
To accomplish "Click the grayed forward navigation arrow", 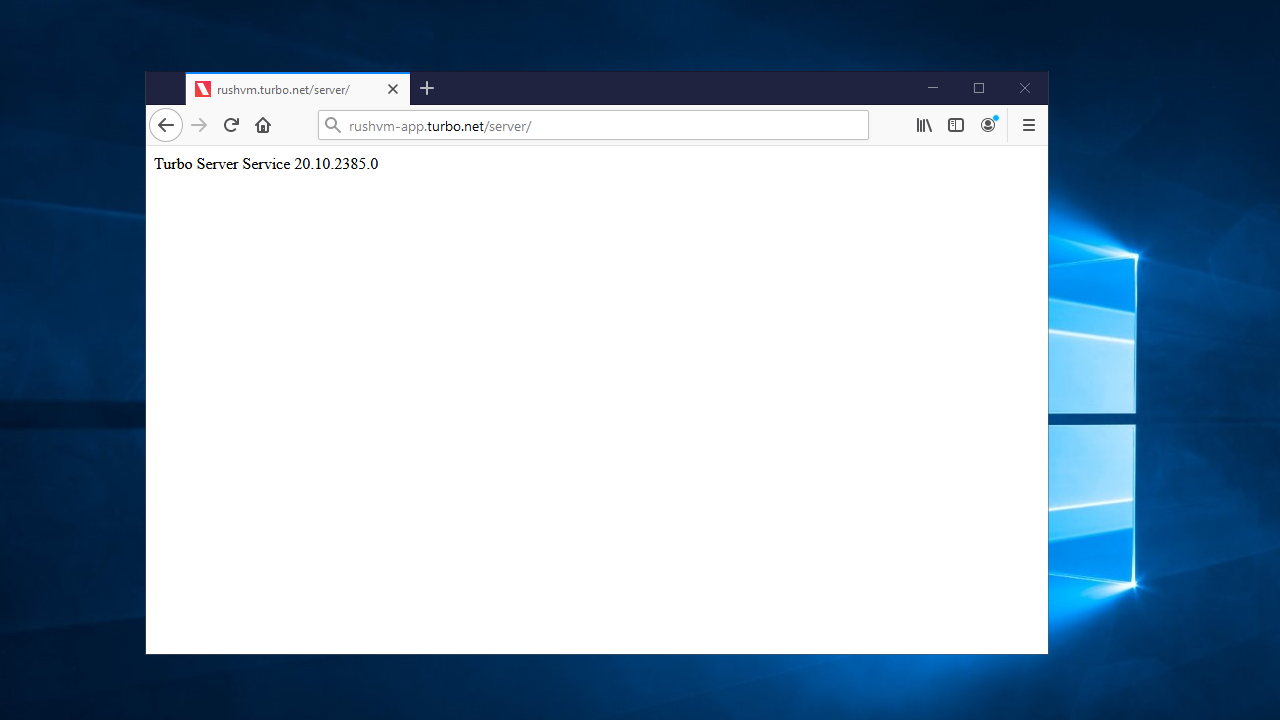I will (198, 125).
